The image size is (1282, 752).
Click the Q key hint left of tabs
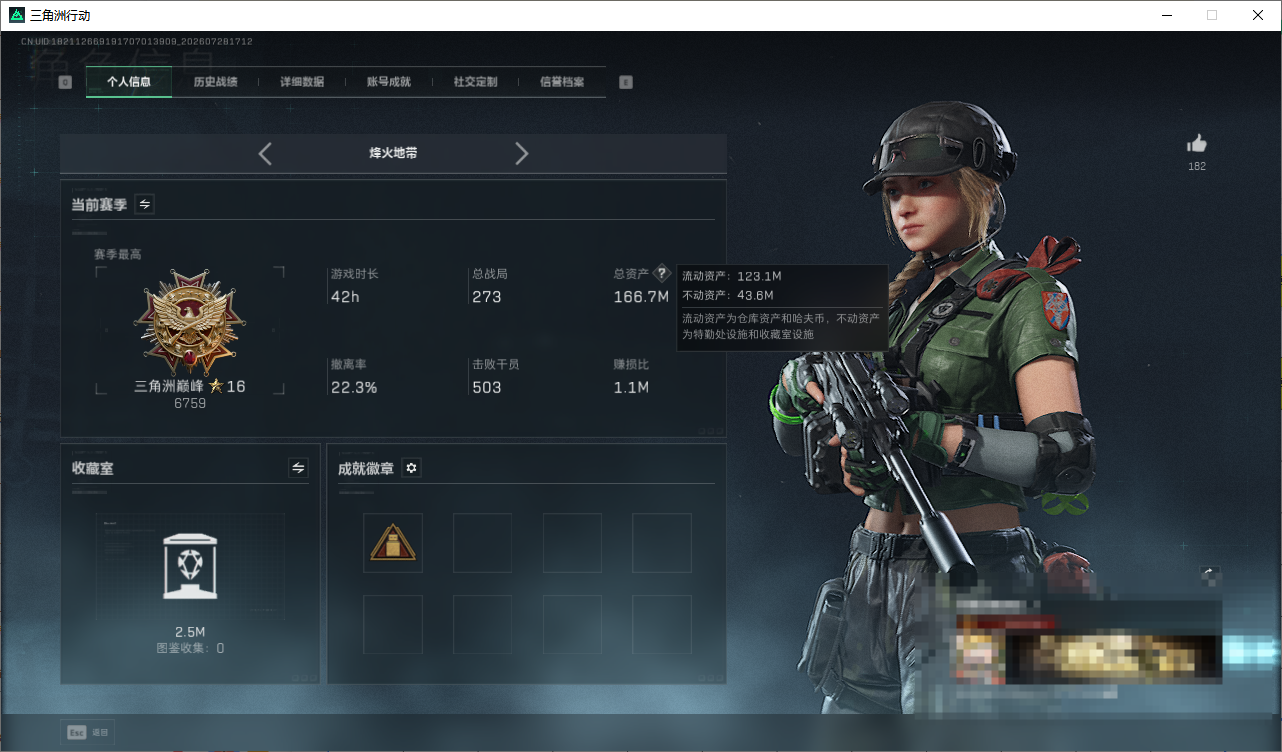click(x=65, y=82)
